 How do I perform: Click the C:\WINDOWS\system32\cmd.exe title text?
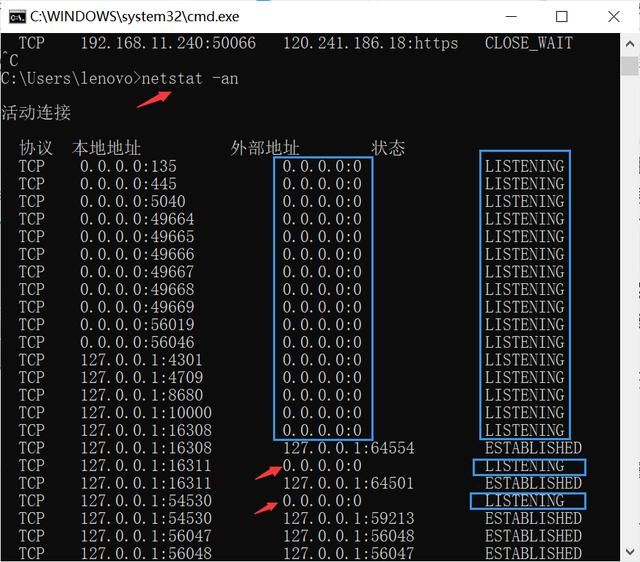[x=135, y=17]
